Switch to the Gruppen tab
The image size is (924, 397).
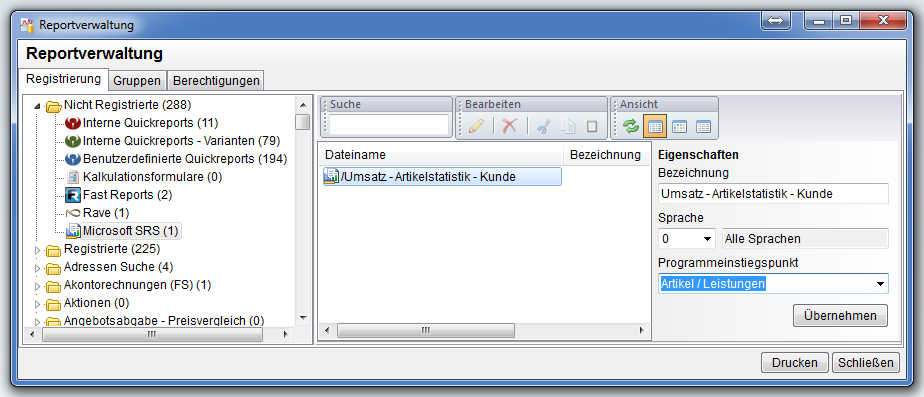pos(137,81)
